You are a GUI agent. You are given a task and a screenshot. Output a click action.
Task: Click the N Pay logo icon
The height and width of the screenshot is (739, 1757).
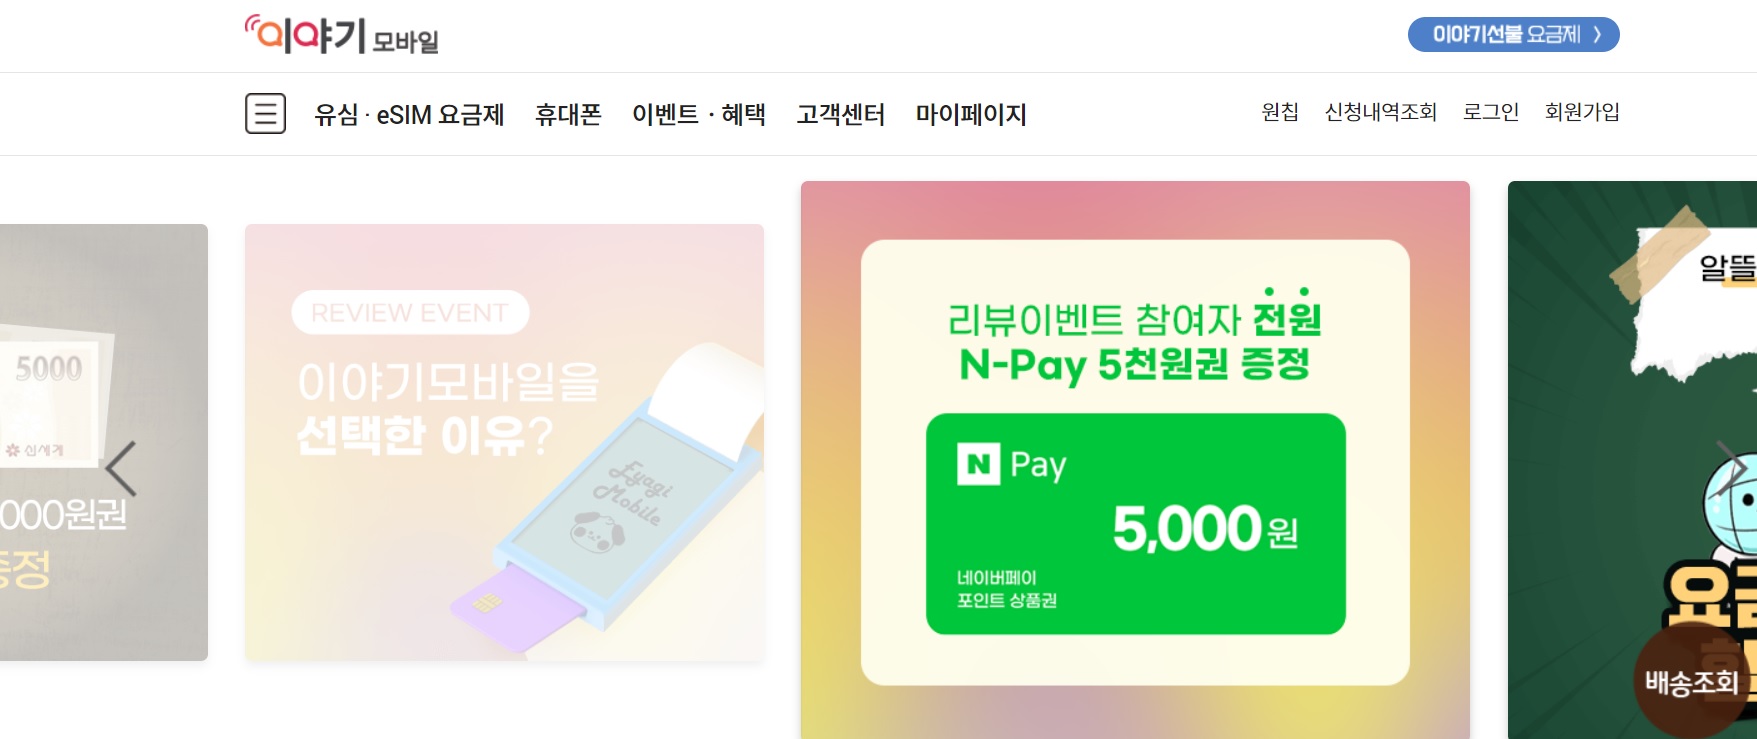tap(978, 464)
